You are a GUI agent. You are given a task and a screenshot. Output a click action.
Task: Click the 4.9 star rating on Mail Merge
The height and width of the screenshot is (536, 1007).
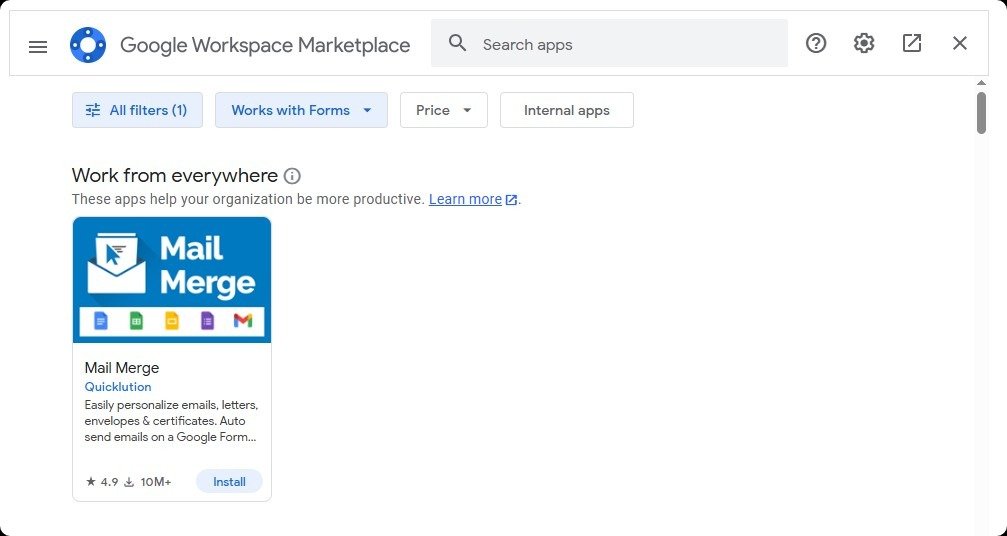tap(102, 482)
